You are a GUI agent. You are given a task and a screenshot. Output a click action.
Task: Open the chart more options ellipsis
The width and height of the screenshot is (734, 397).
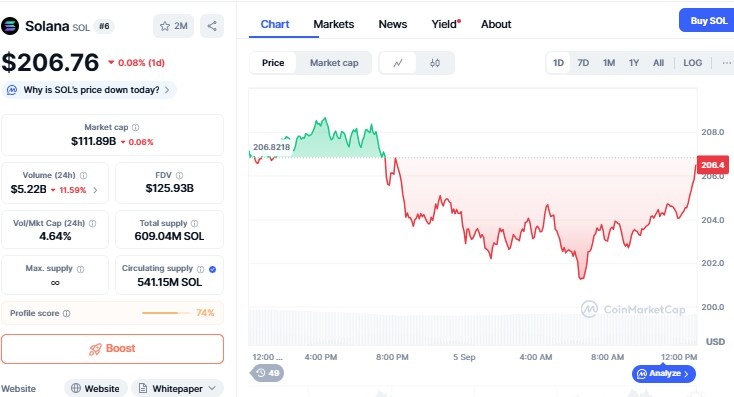click(726, 63)
